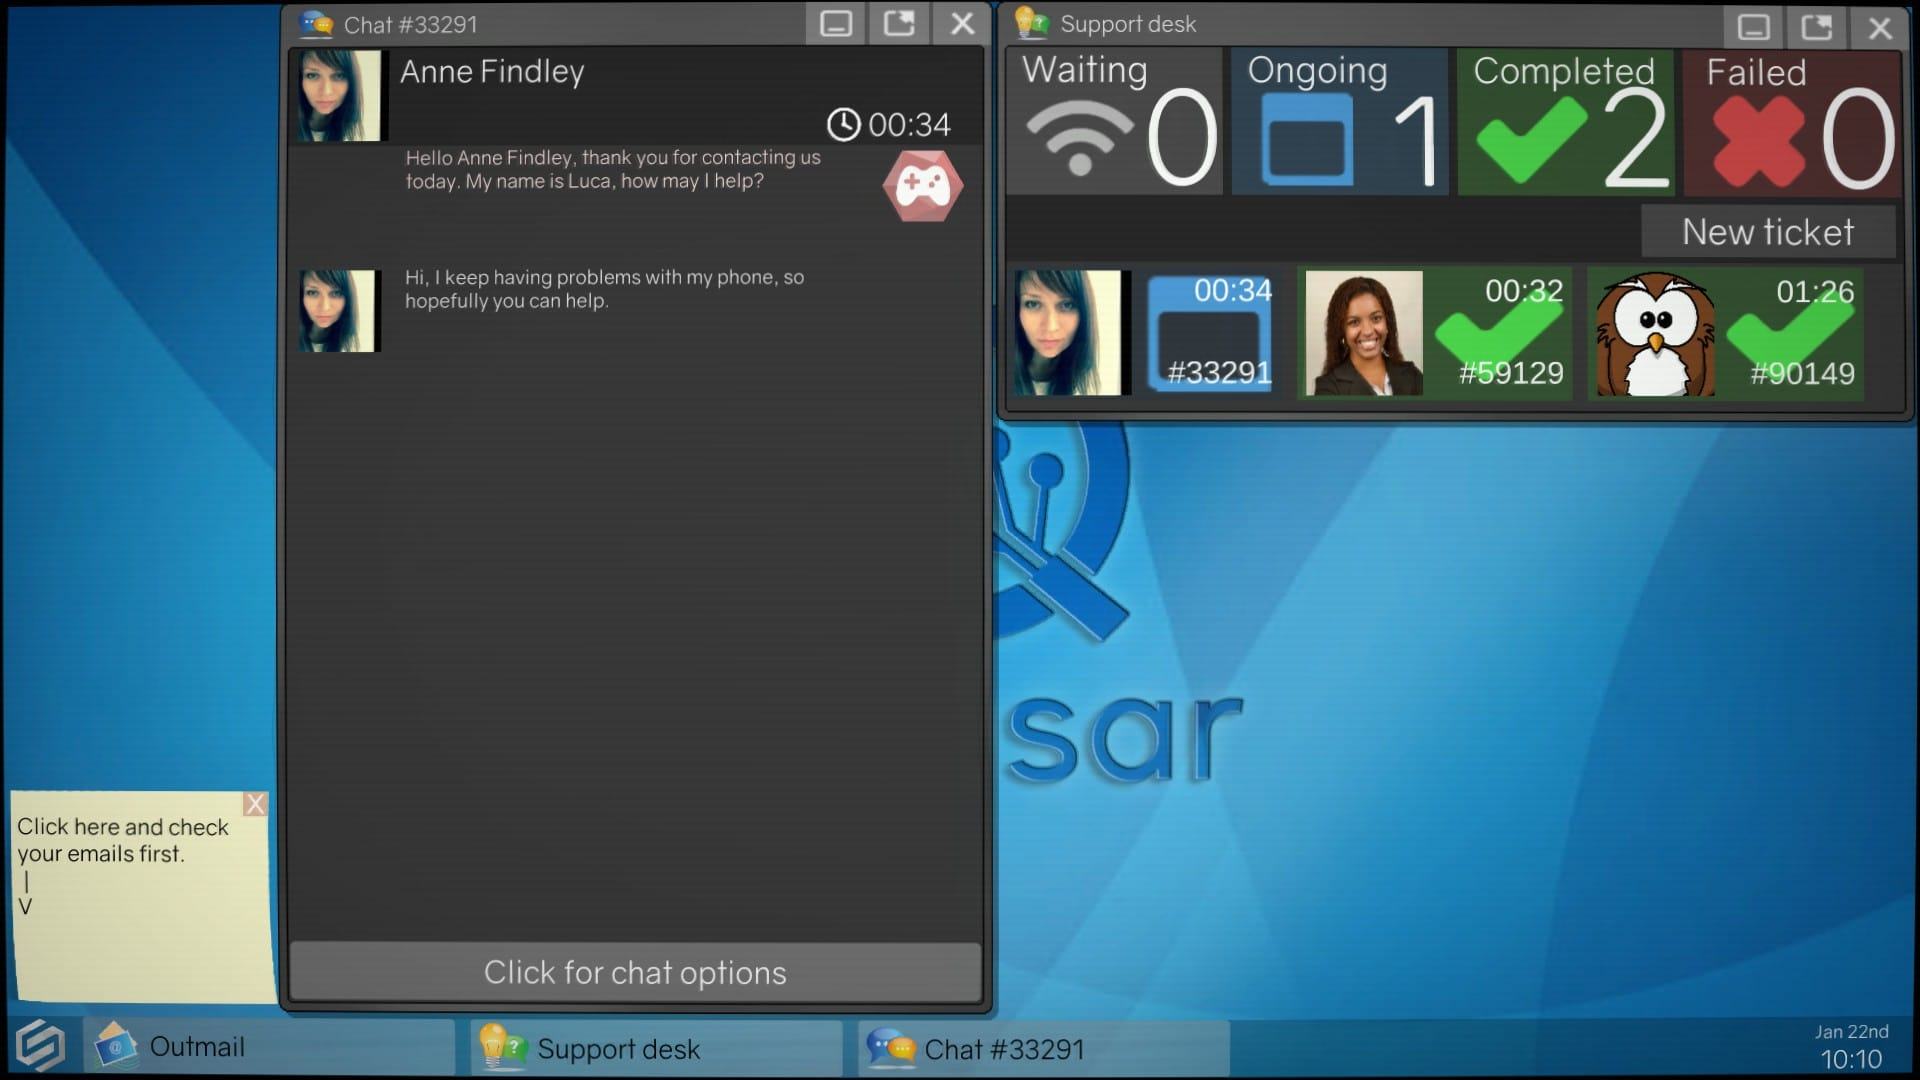Click Luca's greeting message in chat
The height and width of the screenshot is (1080, 1920).
(613, 169)
